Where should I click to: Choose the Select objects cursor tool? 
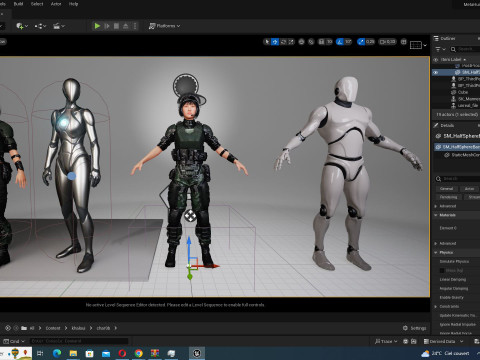(267, 42)
